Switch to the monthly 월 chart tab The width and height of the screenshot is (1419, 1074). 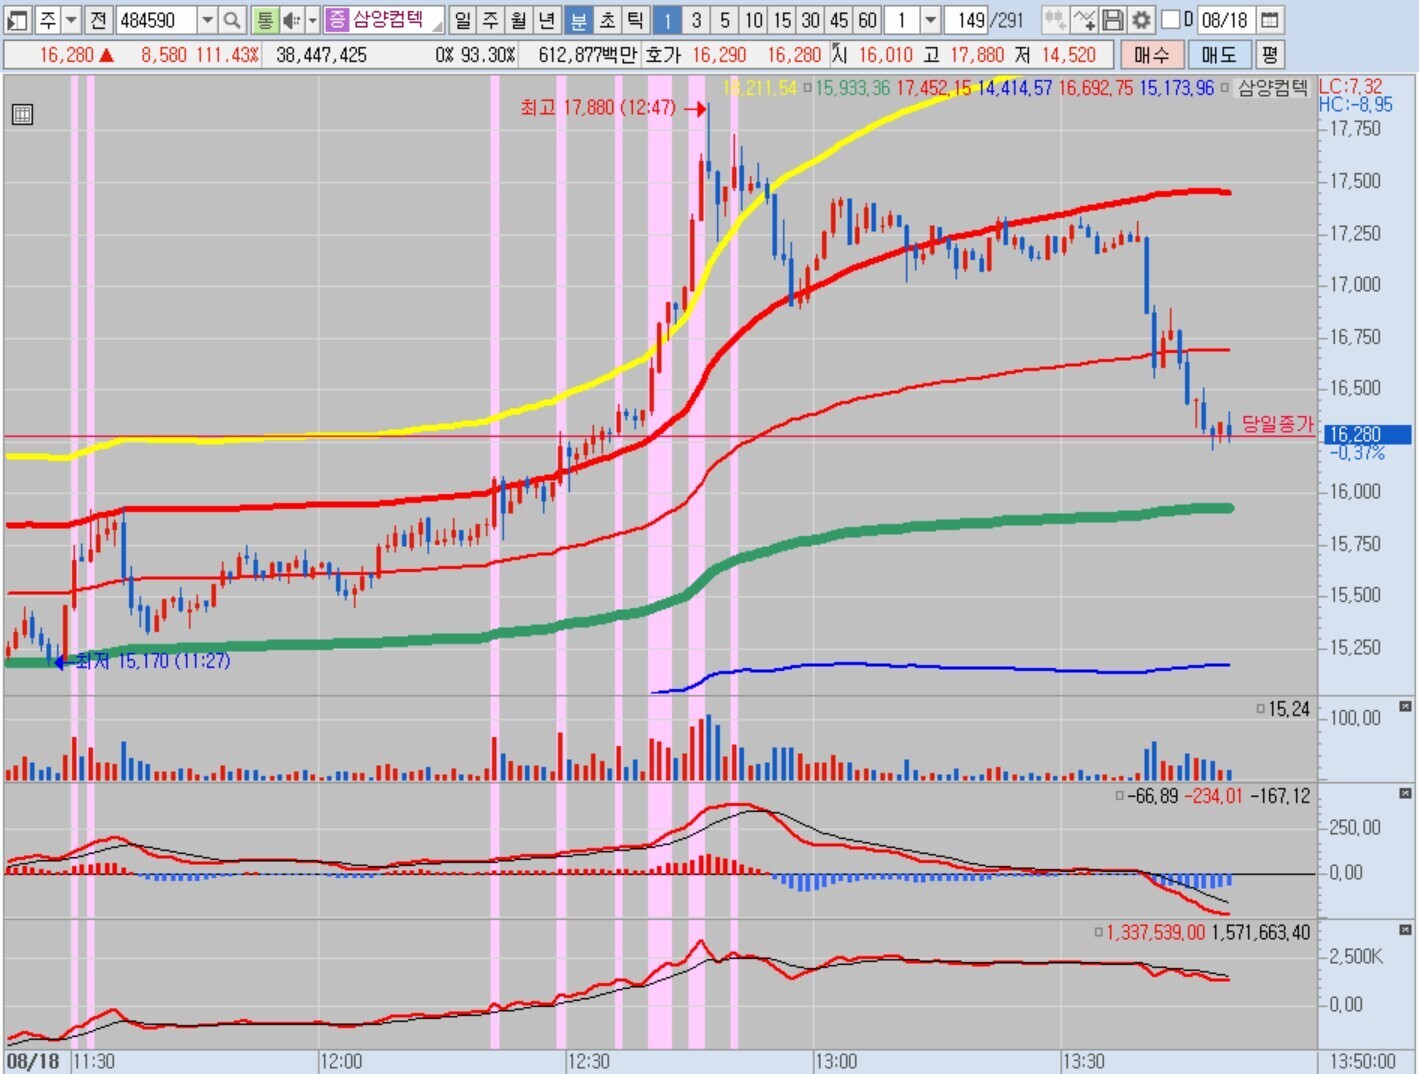tap(518, 19)
